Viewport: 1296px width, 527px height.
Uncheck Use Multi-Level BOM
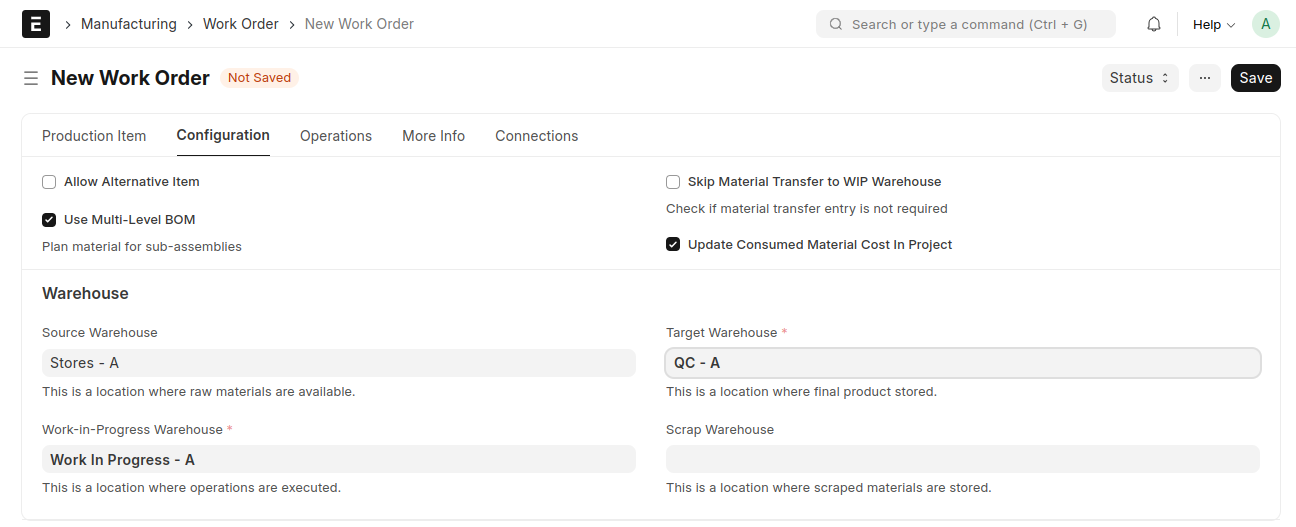click(x=49, y=220)
